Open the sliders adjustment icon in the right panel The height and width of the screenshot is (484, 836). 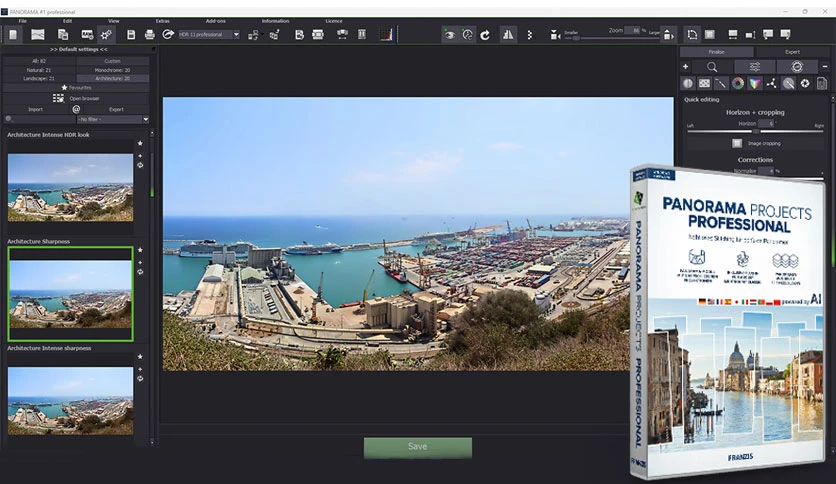point(755,67)
